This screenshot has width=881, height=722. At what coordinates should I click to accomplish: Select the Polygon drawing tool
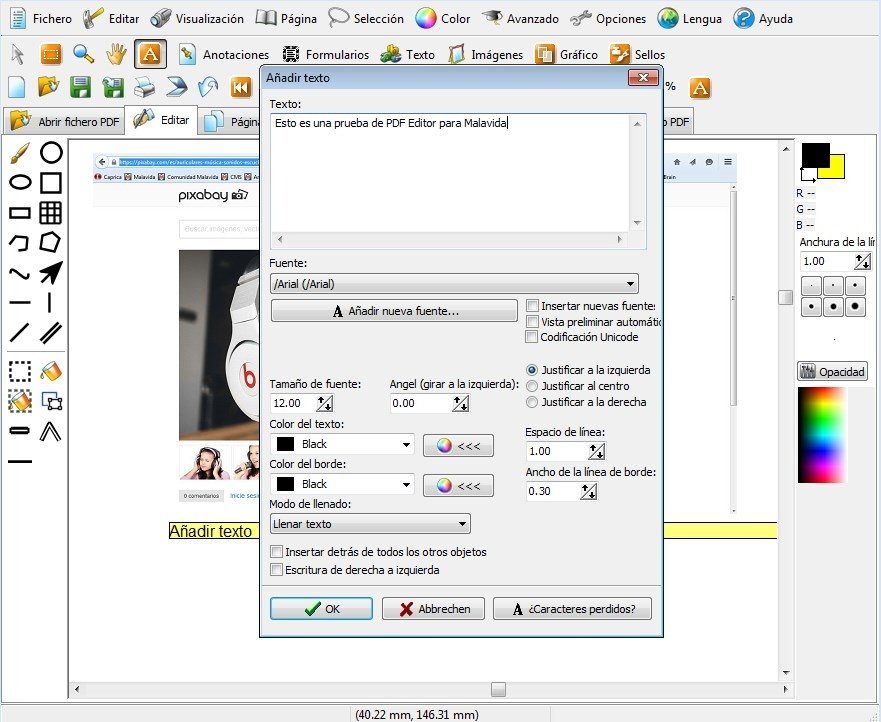[50, 242]
